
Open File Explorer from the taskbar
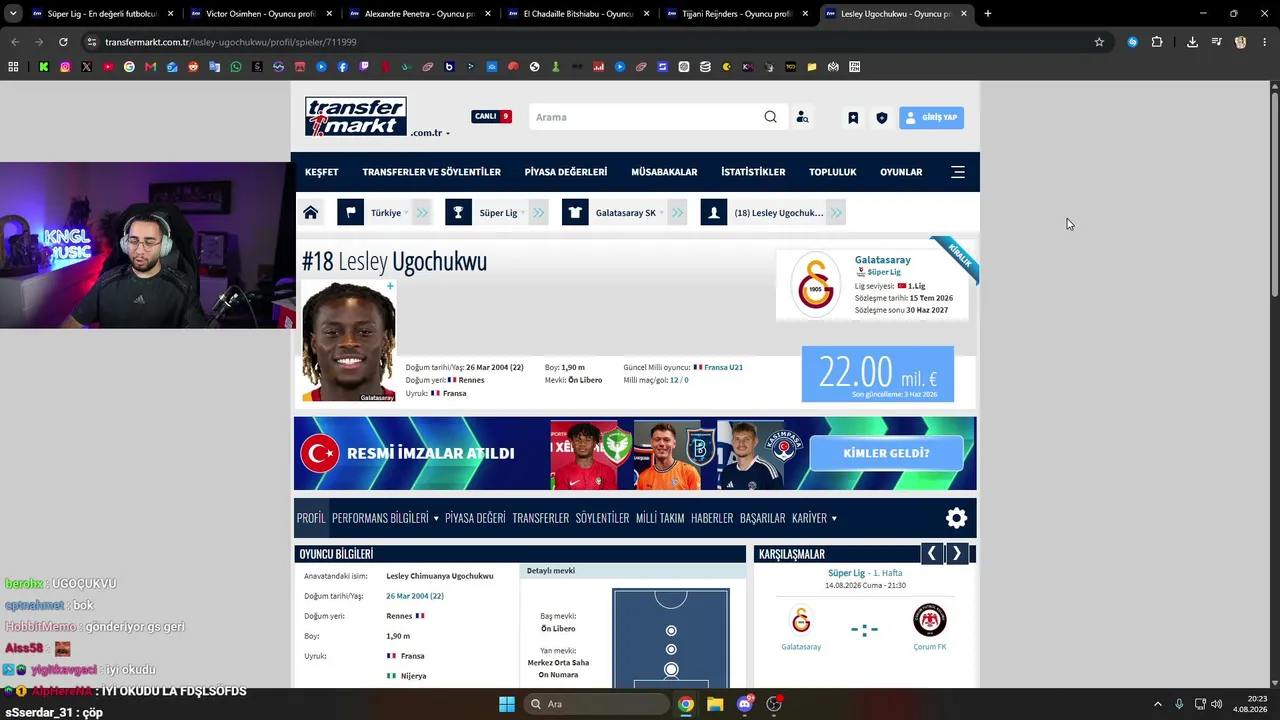click(715, 704)
